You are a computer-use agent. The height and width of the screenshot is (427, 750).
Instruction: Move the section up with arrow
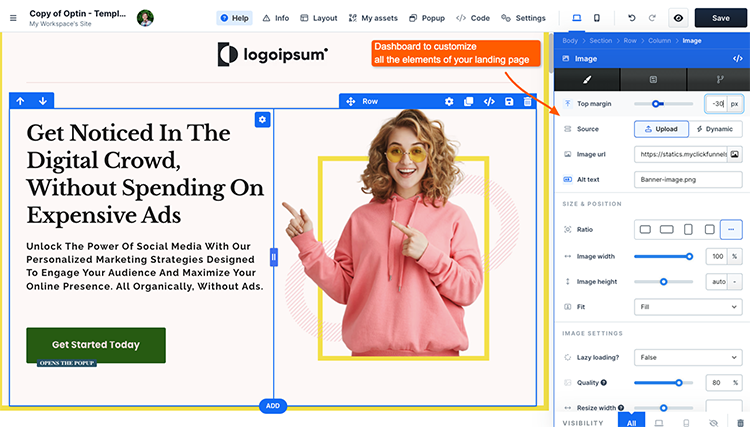[20, 101]
